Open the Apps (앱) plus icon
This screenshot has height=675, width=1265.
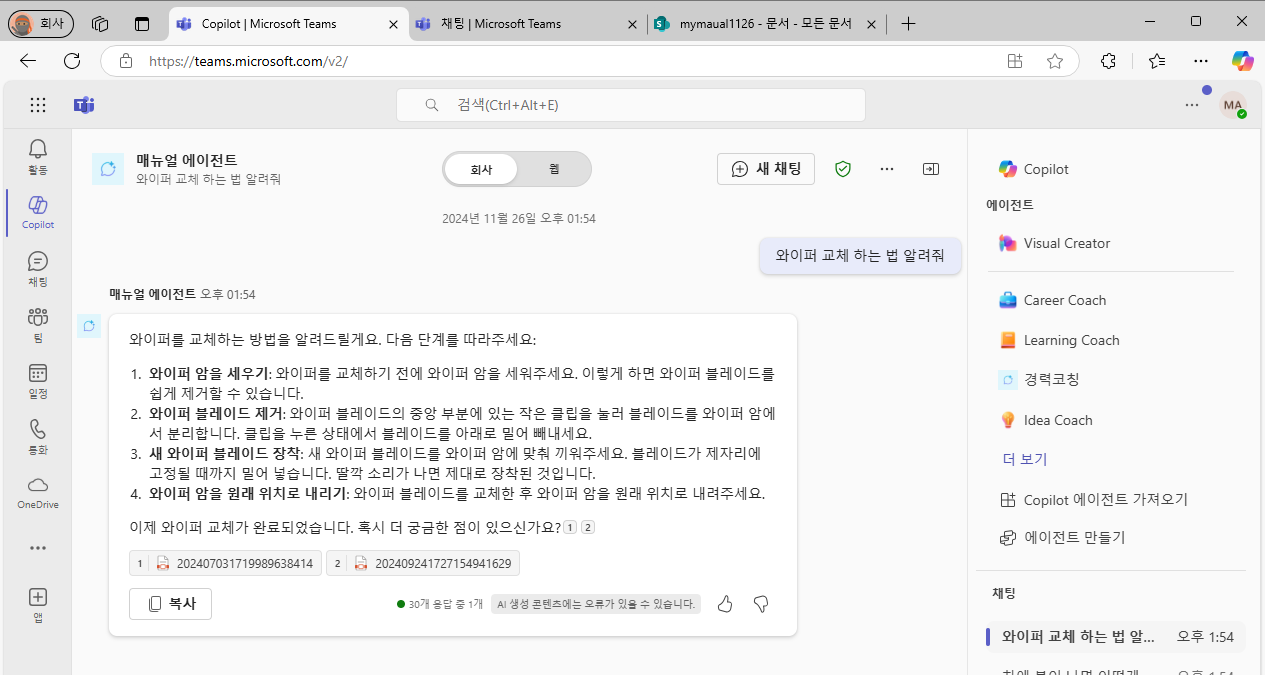pos(37,604)
